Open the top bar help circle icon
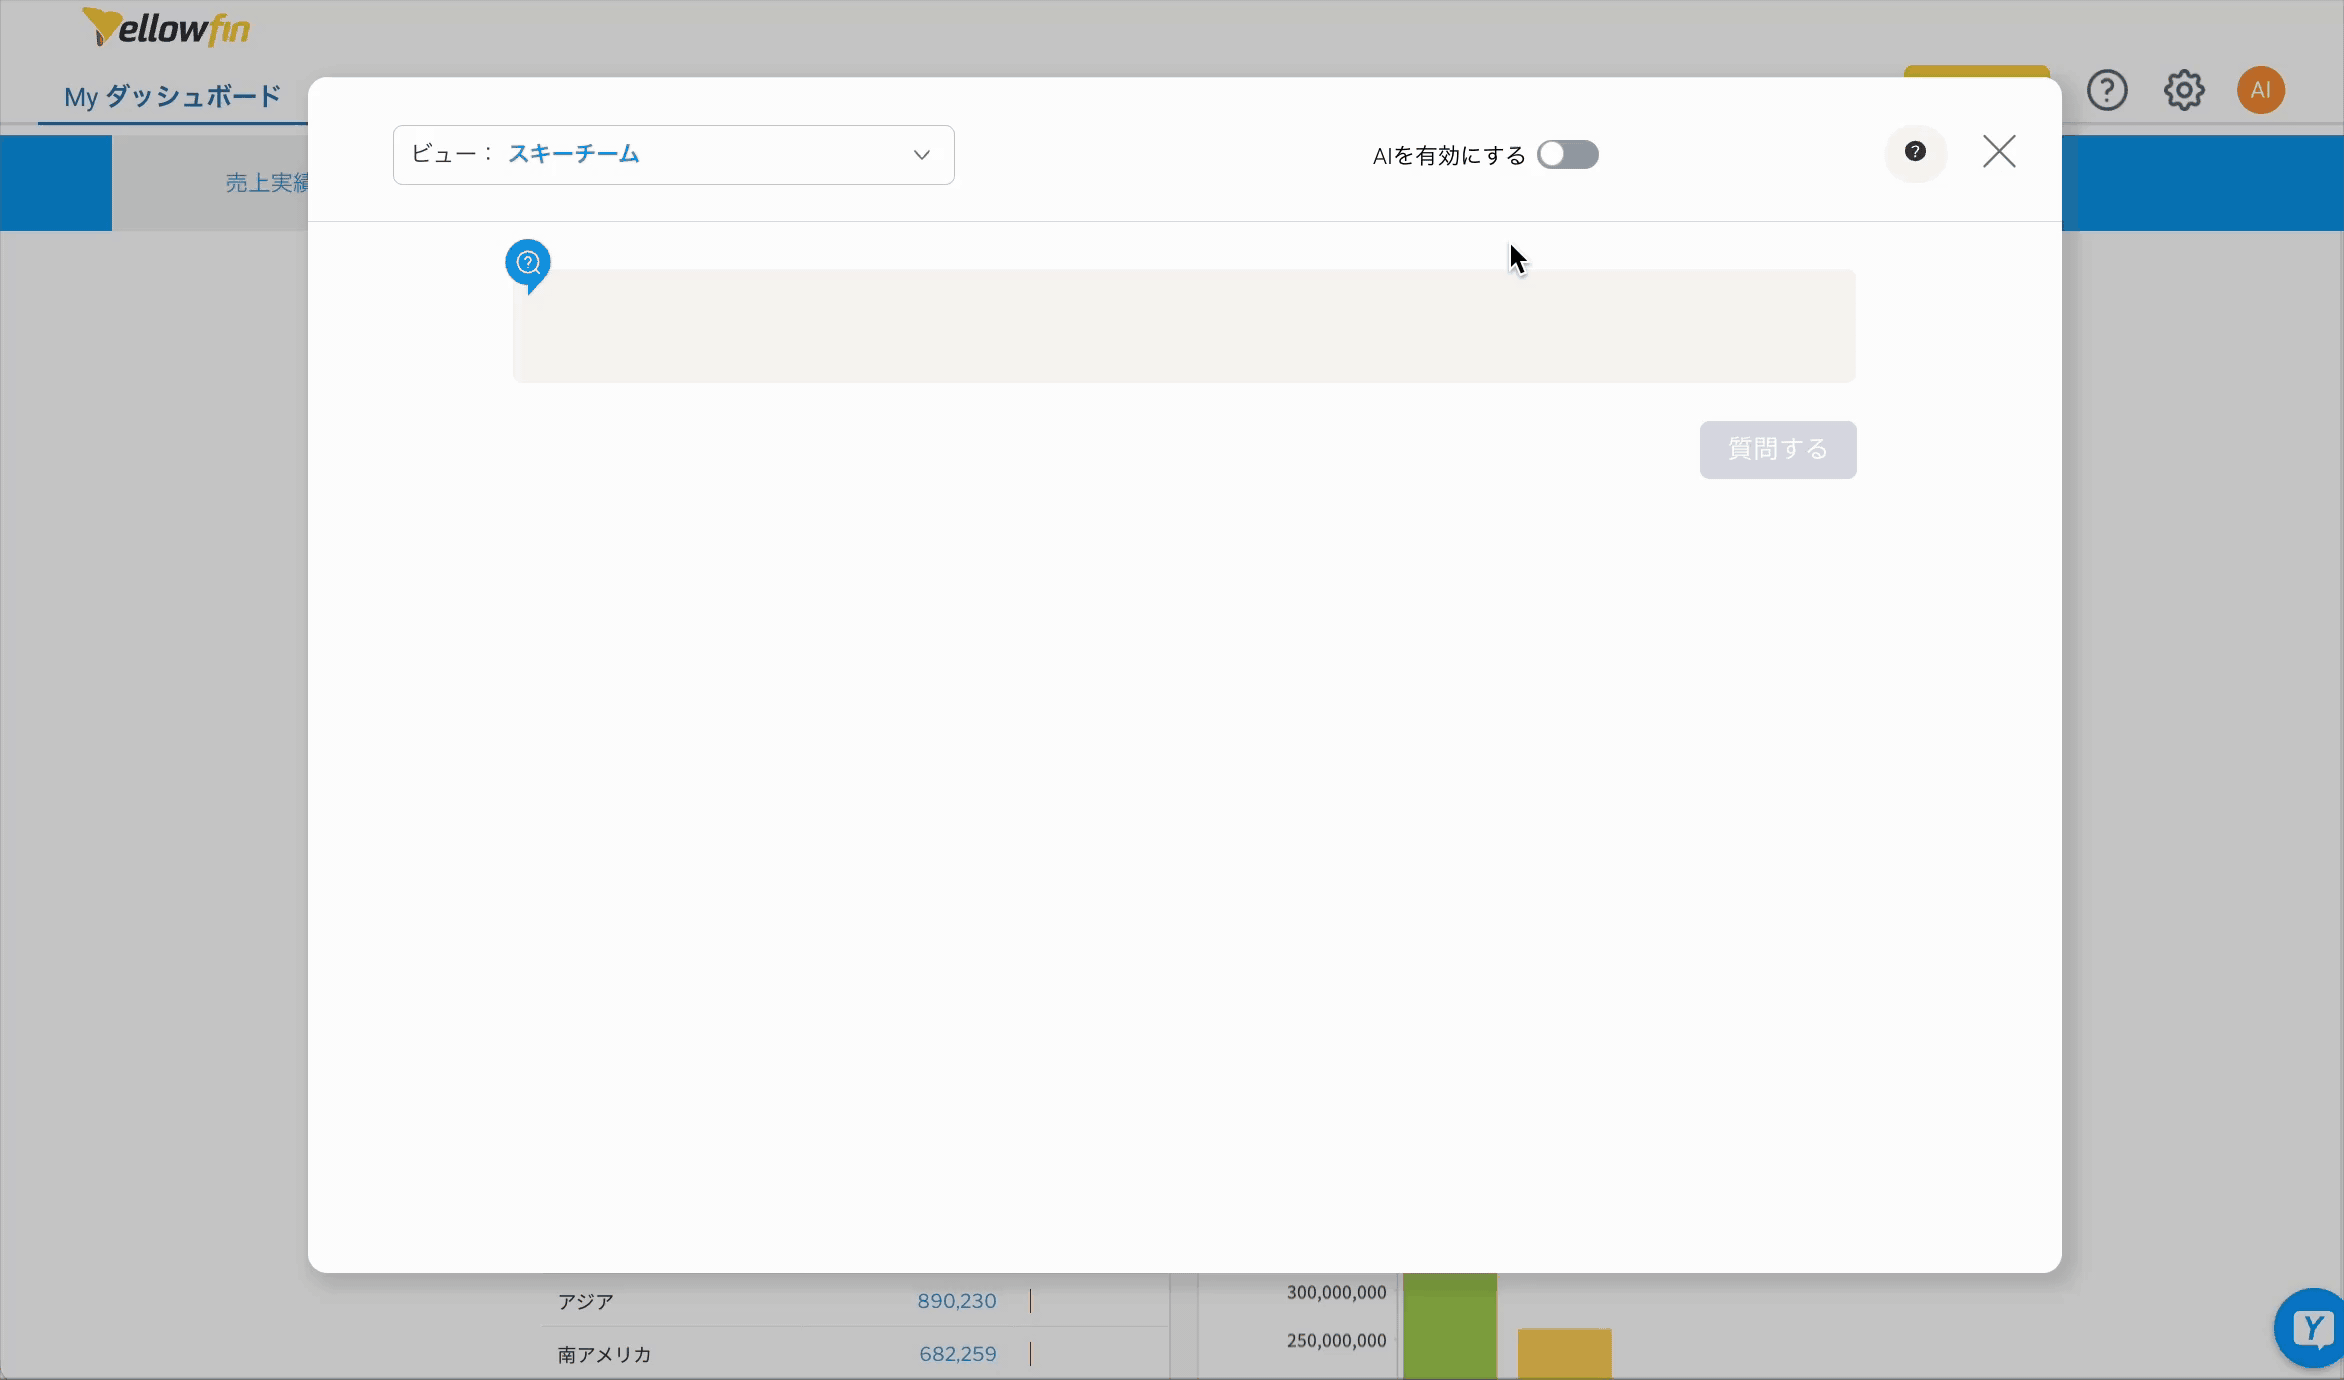 click(x=2107, y=91)
